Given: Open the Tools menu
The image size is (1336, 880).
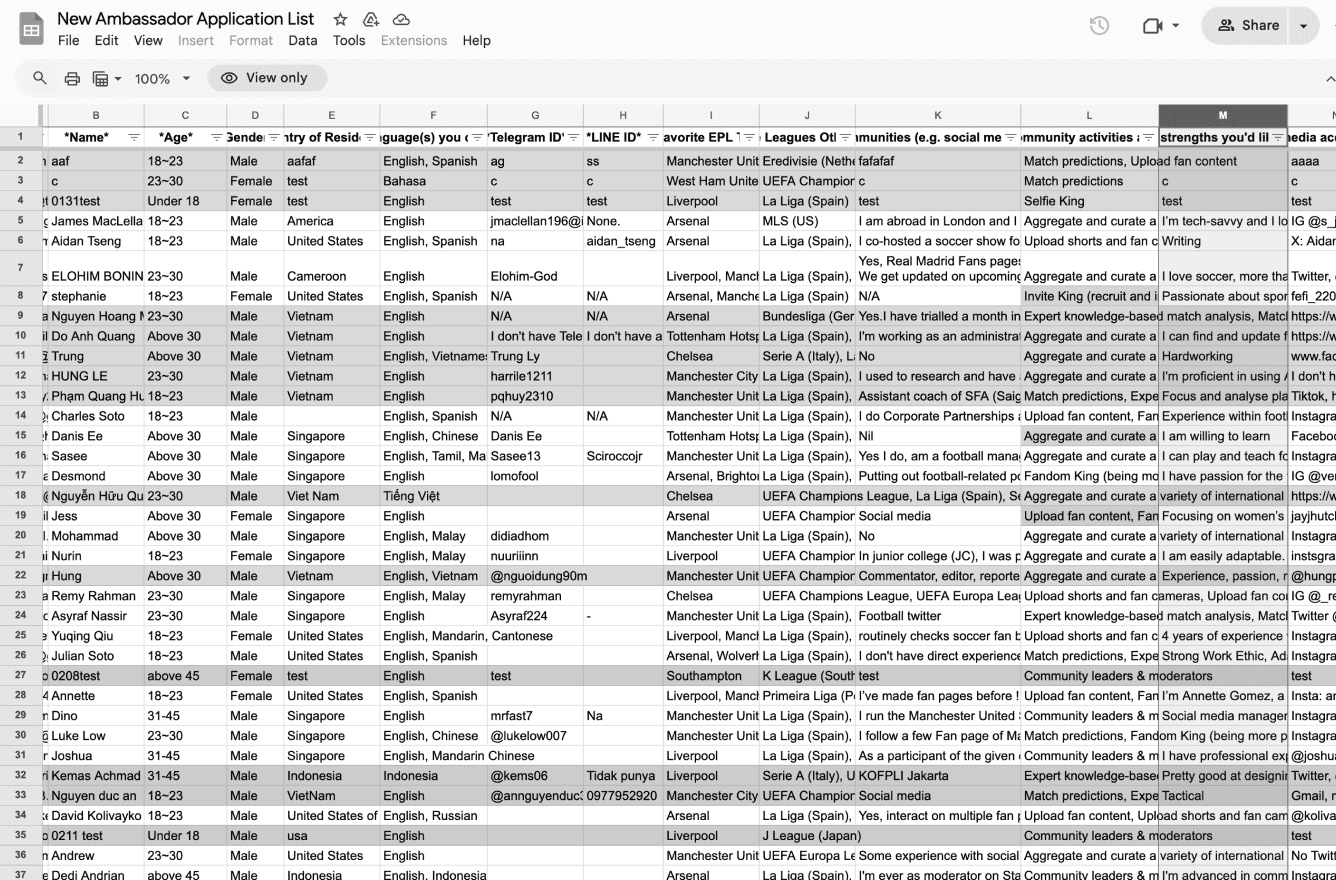Looking at the screenshot, I should pyautogui.click(x=349, y=41).
